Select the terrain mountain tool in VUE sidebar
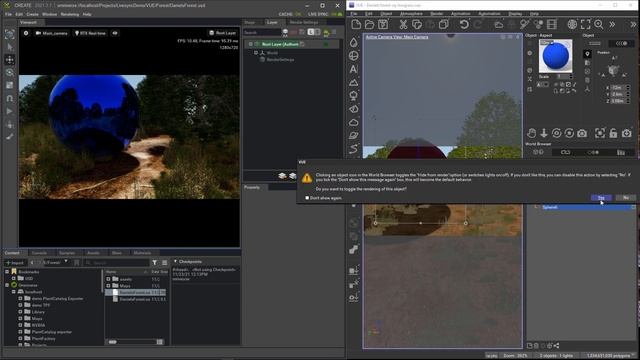640x360 pixels. (353, 82)
